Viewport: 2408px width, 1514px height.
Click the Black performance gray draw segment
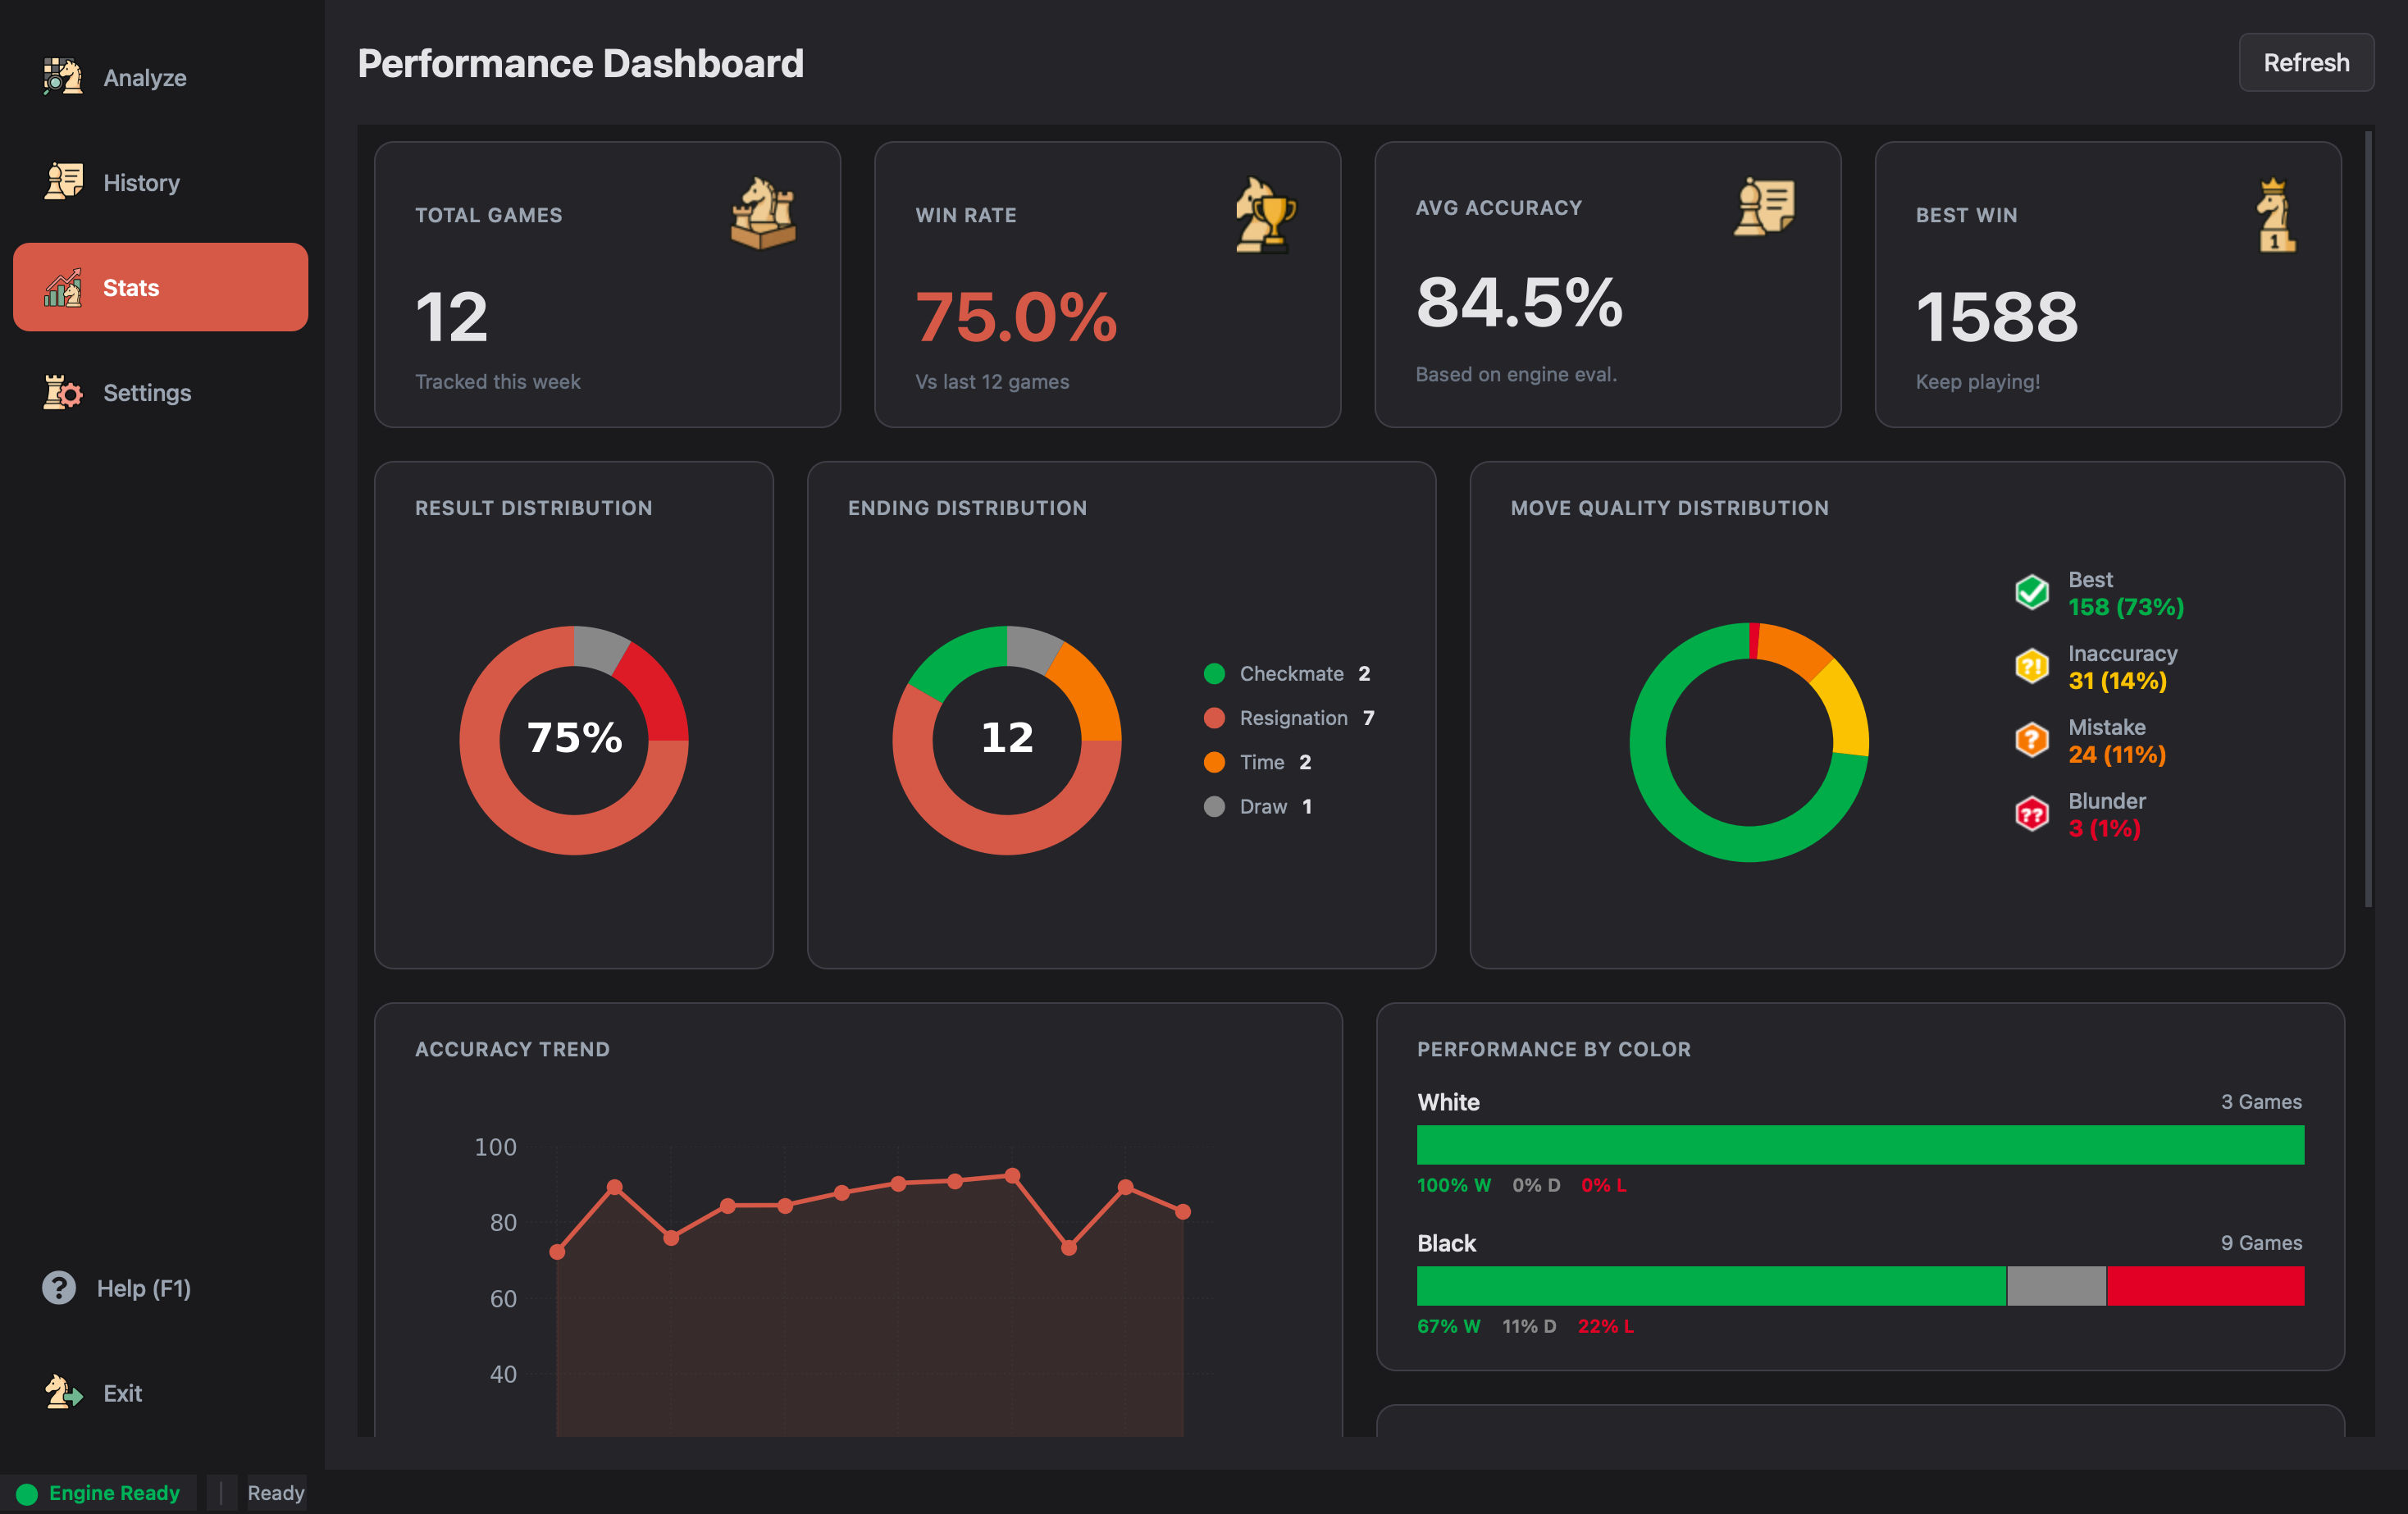tap(2056, 1286)
